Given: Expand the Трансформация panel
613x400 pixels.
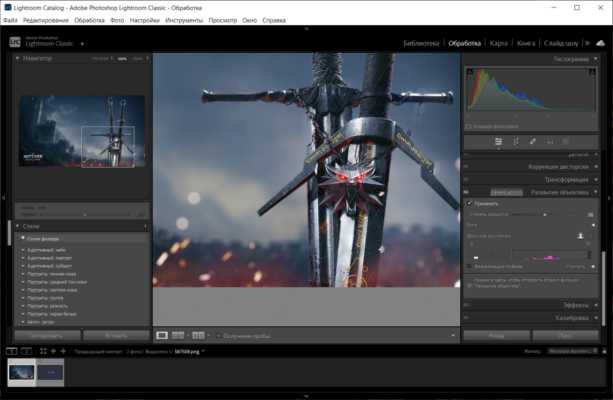Looking at the screenshot, I should [x=595, y=179].
